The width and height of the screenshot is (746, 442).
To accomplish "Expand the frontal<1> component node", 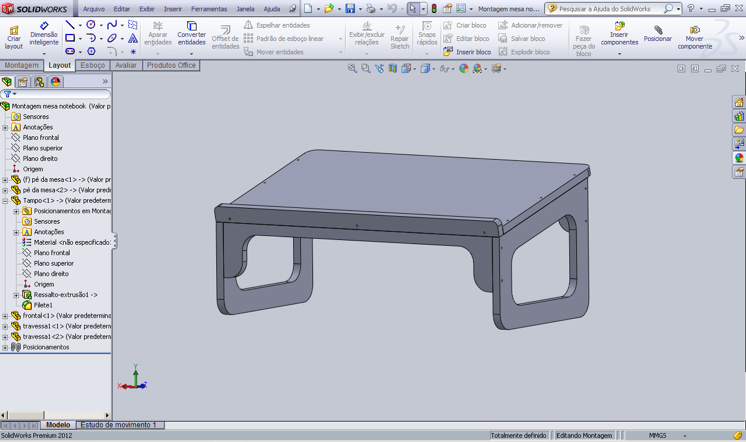I will (x=5, y=316).
